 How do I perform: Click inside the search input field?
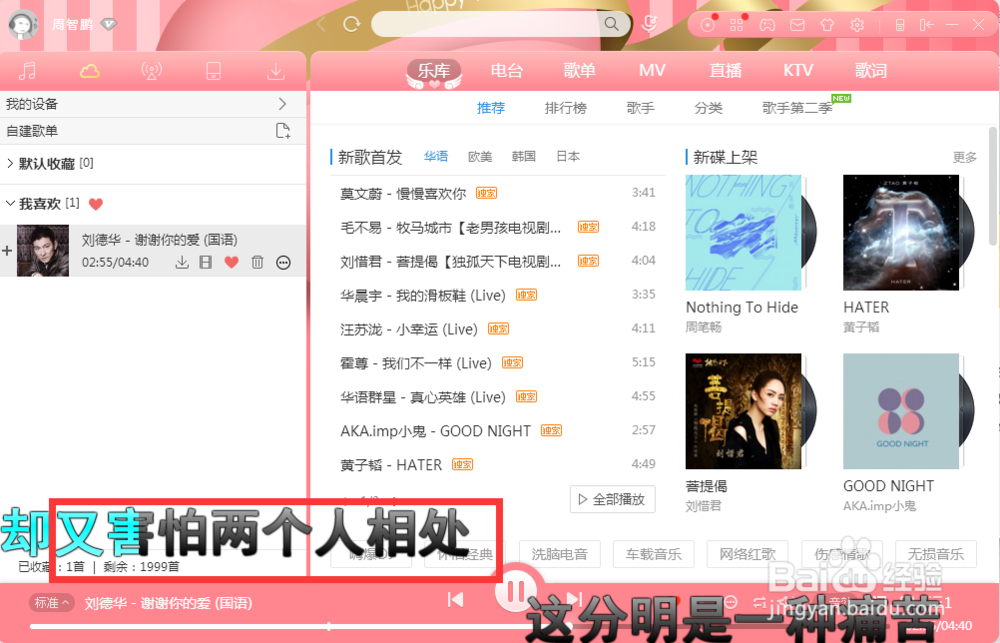click(487, 24)
